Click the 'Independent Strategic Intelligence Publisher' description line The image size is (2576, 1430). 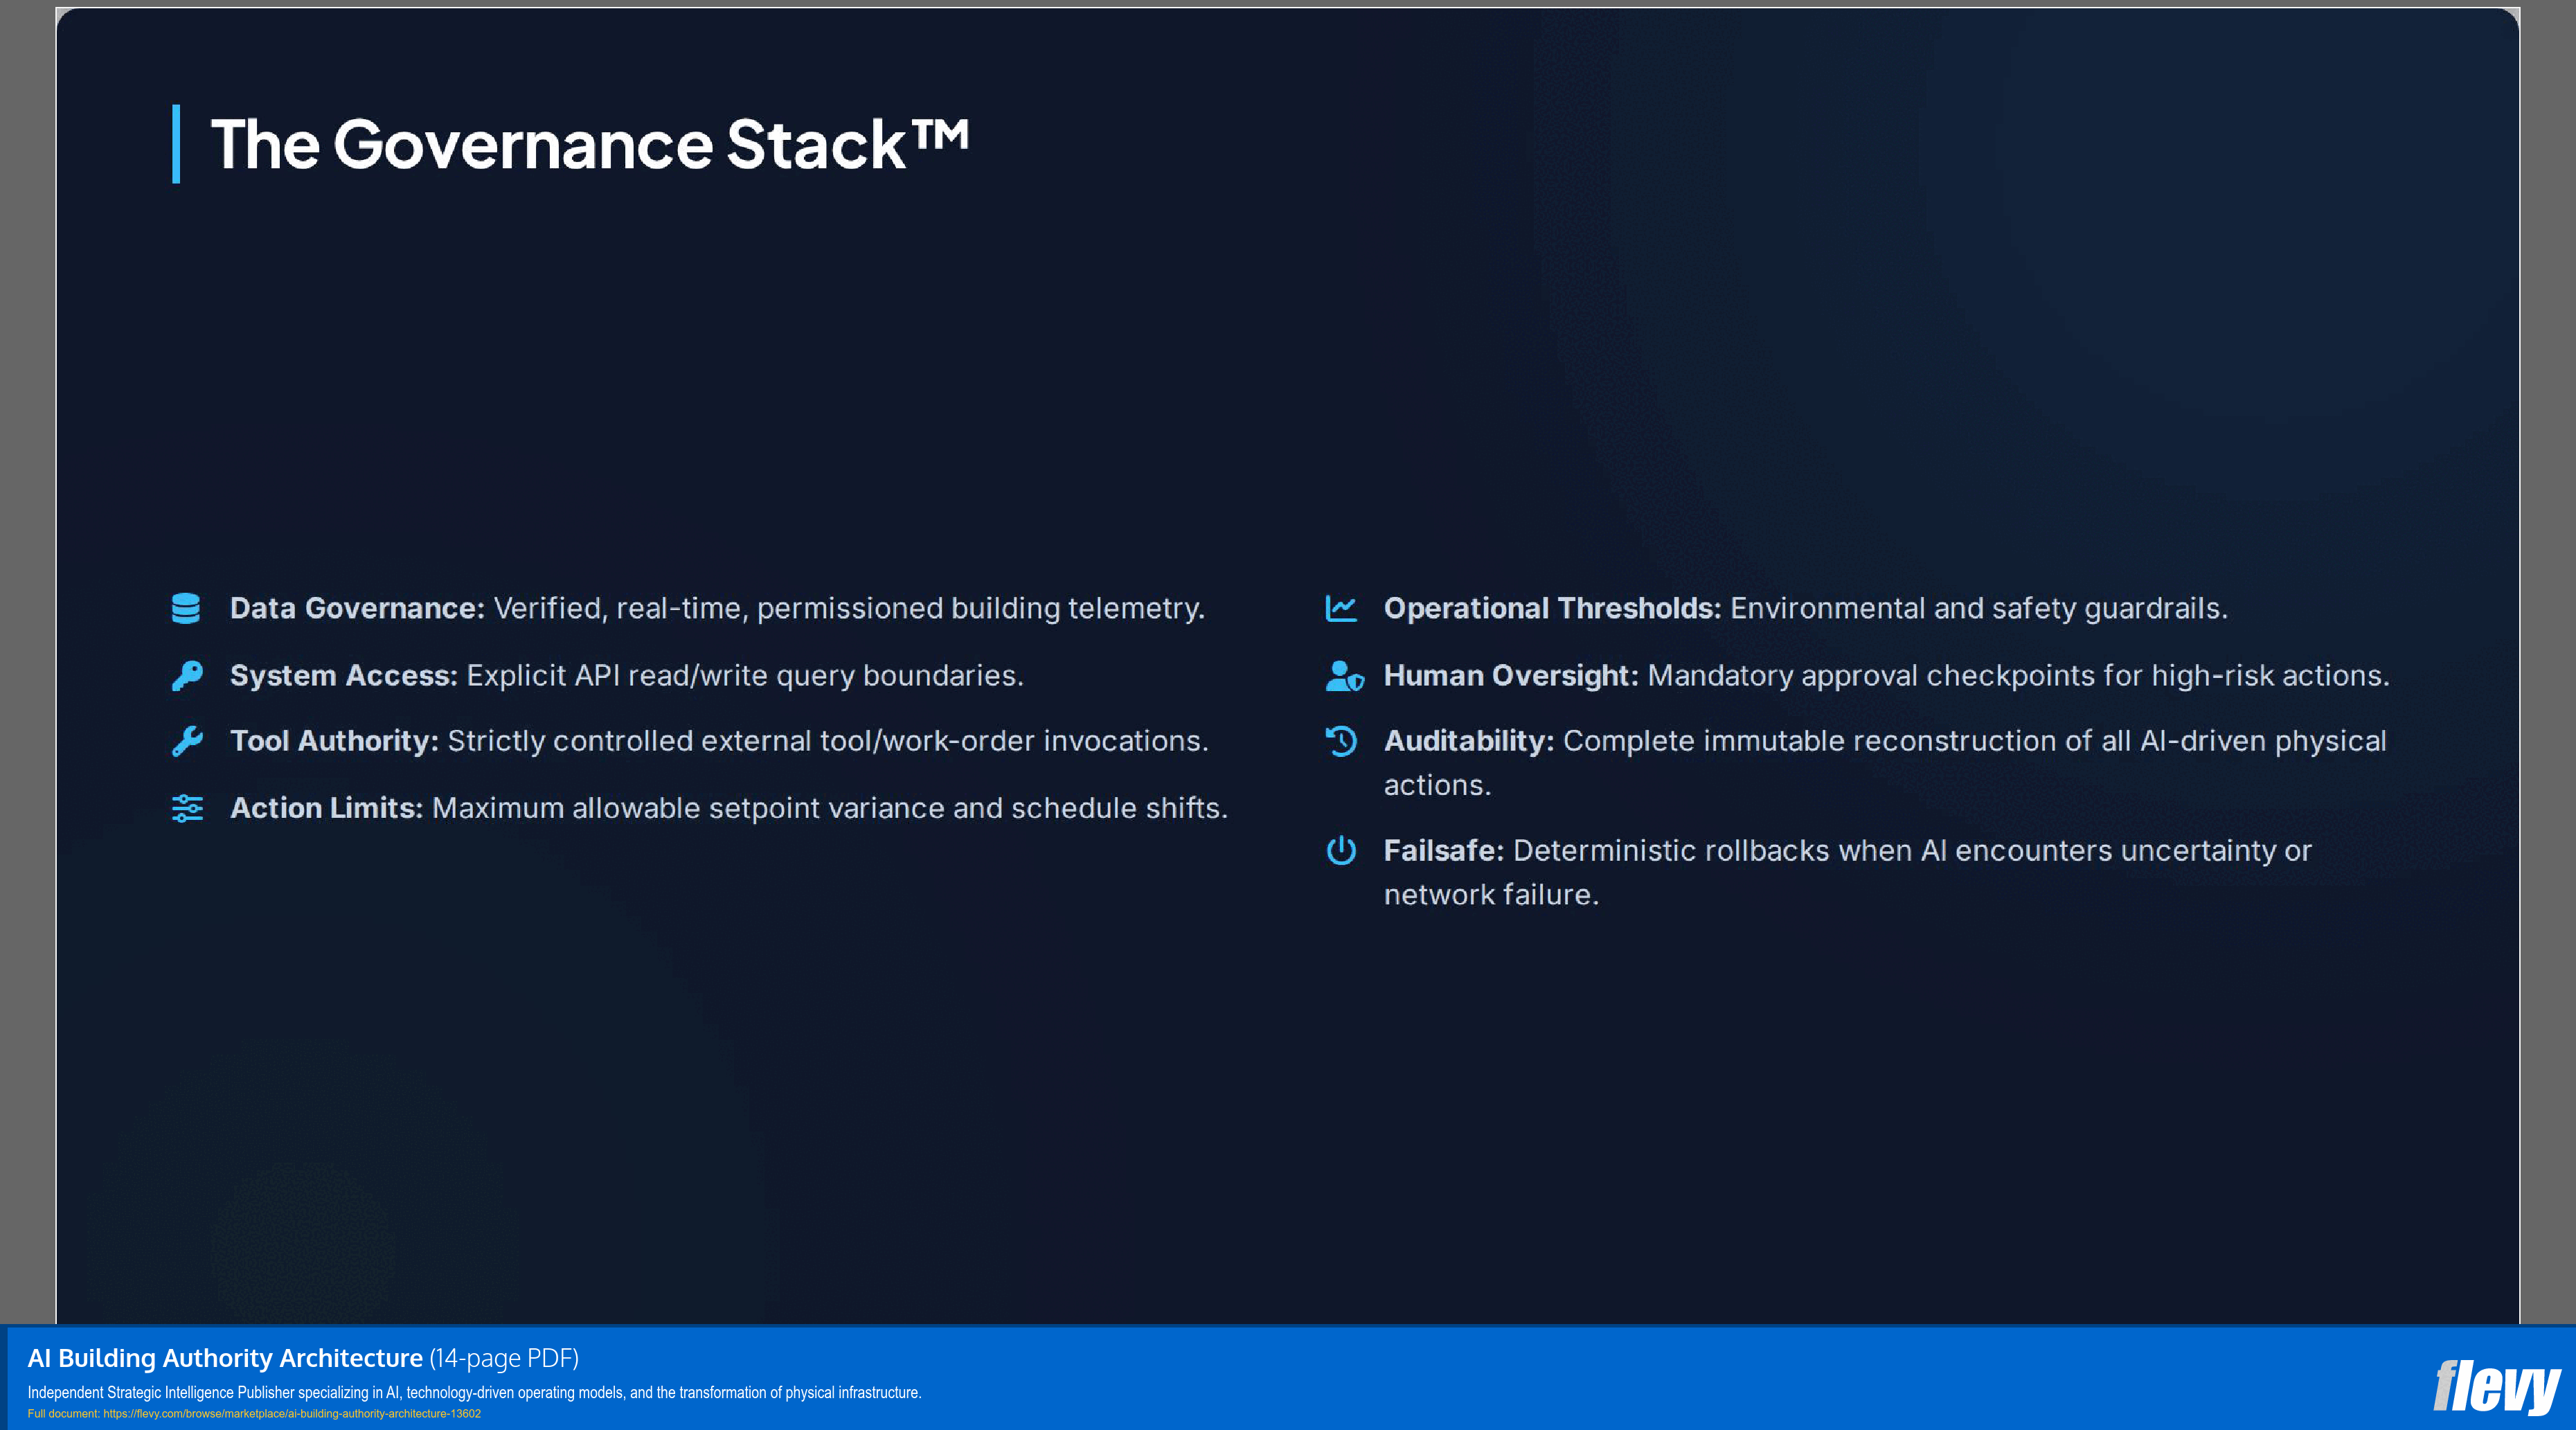[474, 1393]
